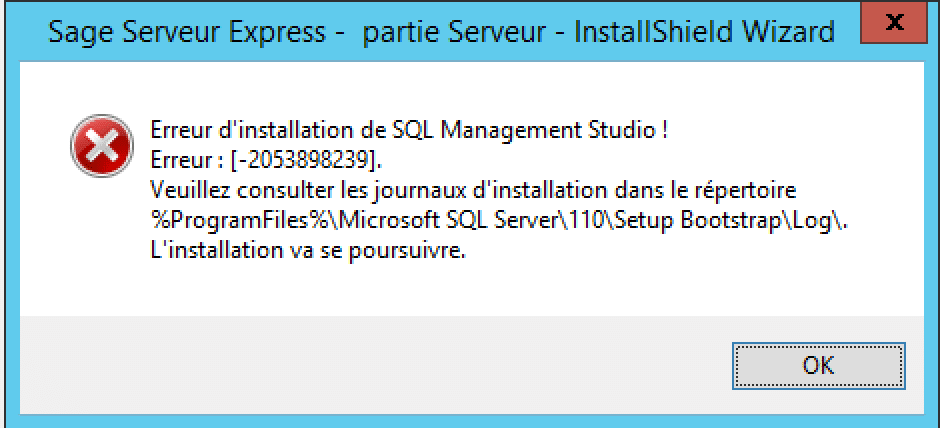Click 'Sage Serveur Express' in the title

(186, 33)
